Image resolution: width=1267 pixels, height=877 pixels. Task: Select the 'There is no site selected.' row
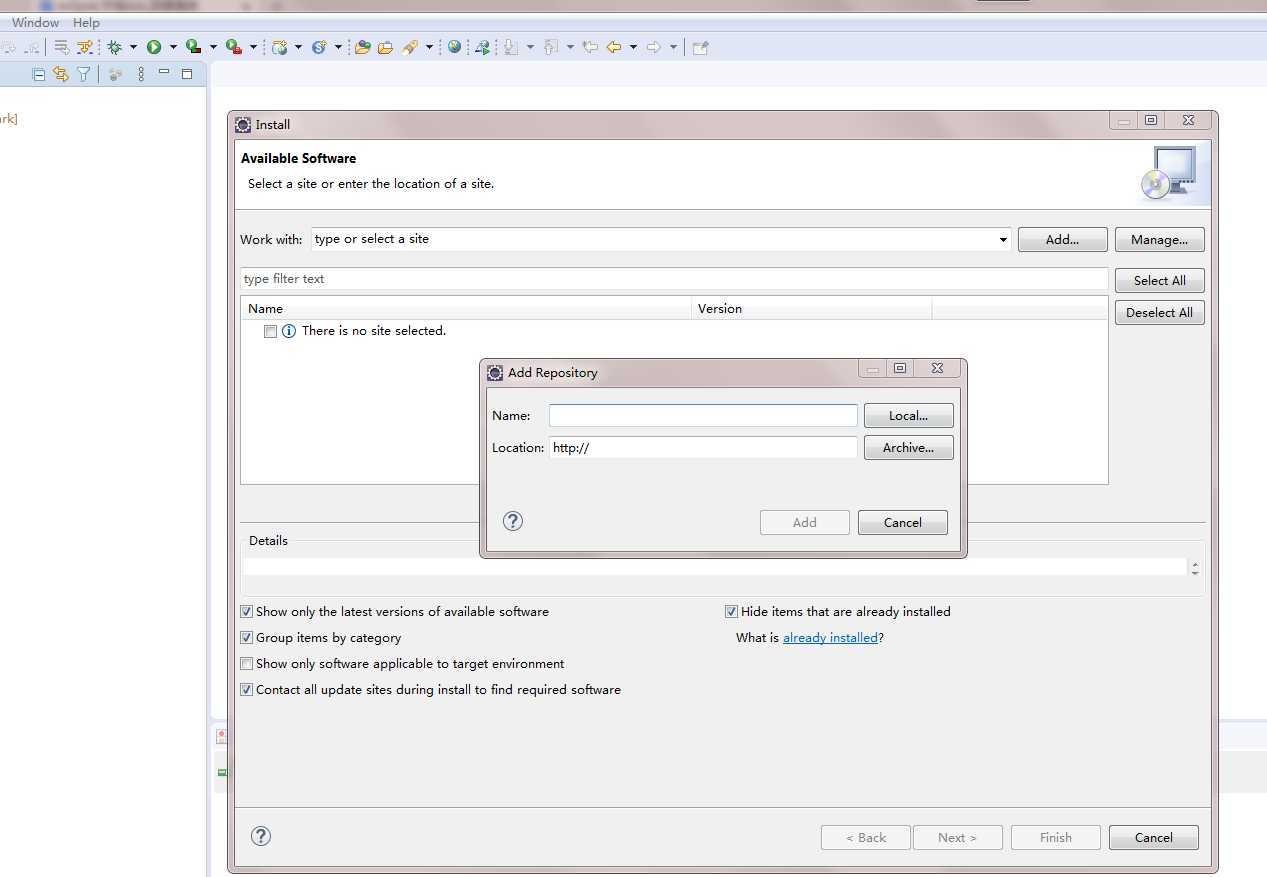(x=674, y=331)
